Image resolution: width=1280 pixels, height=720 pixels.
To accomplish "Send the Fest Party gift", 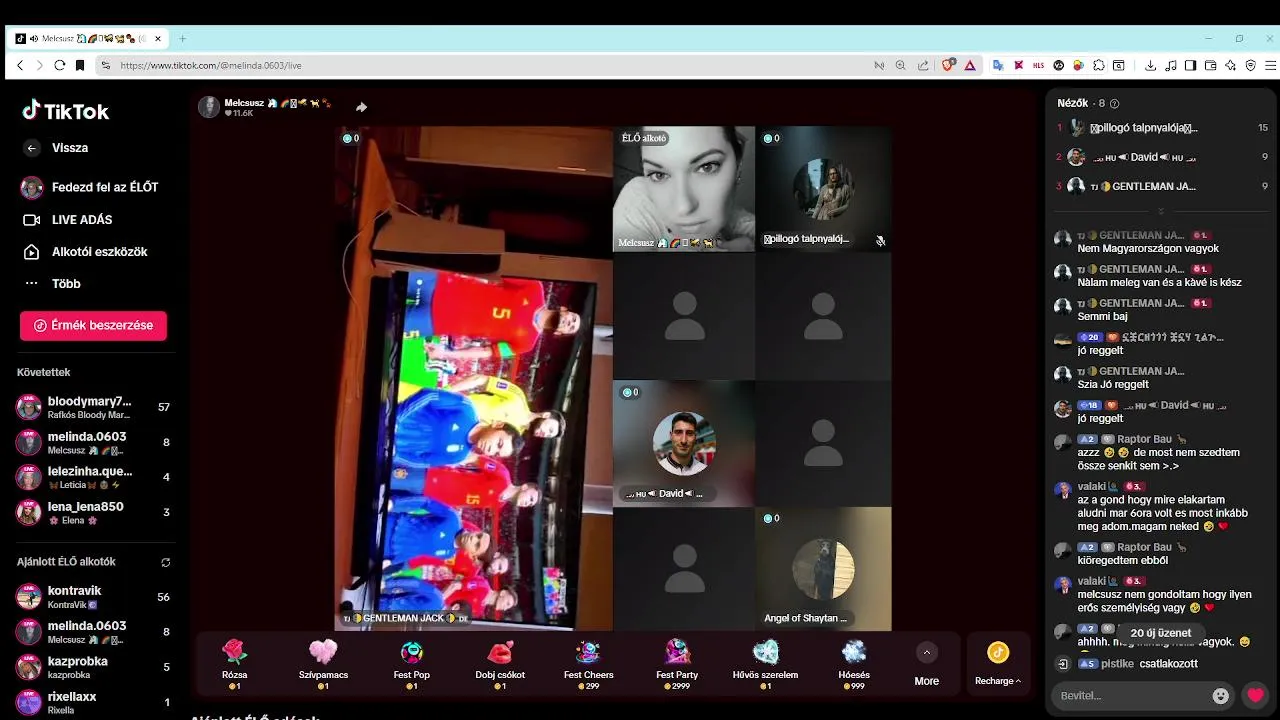I will pos(677,664).
